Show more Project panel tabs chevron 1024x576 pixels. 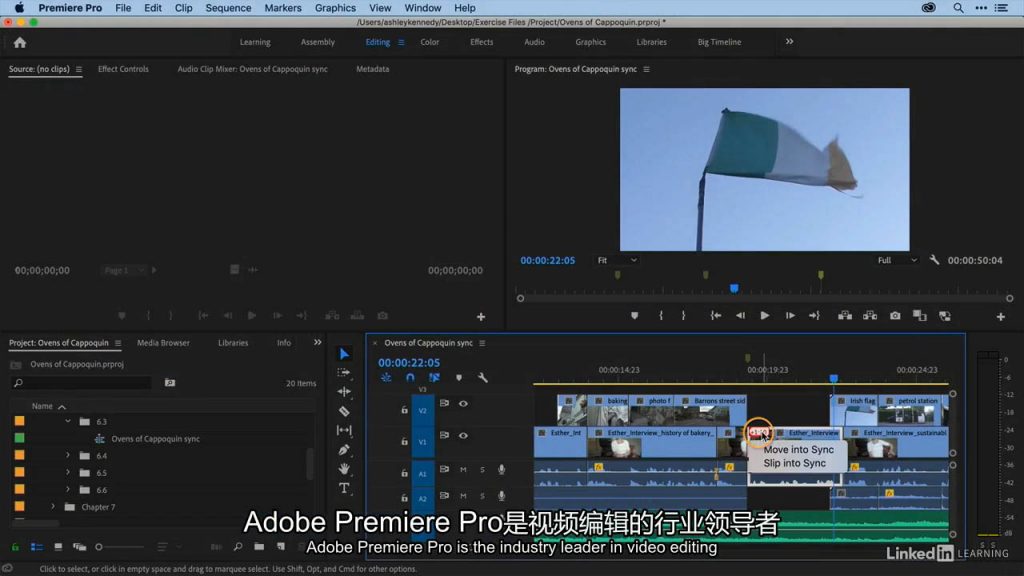pos(317,342)
